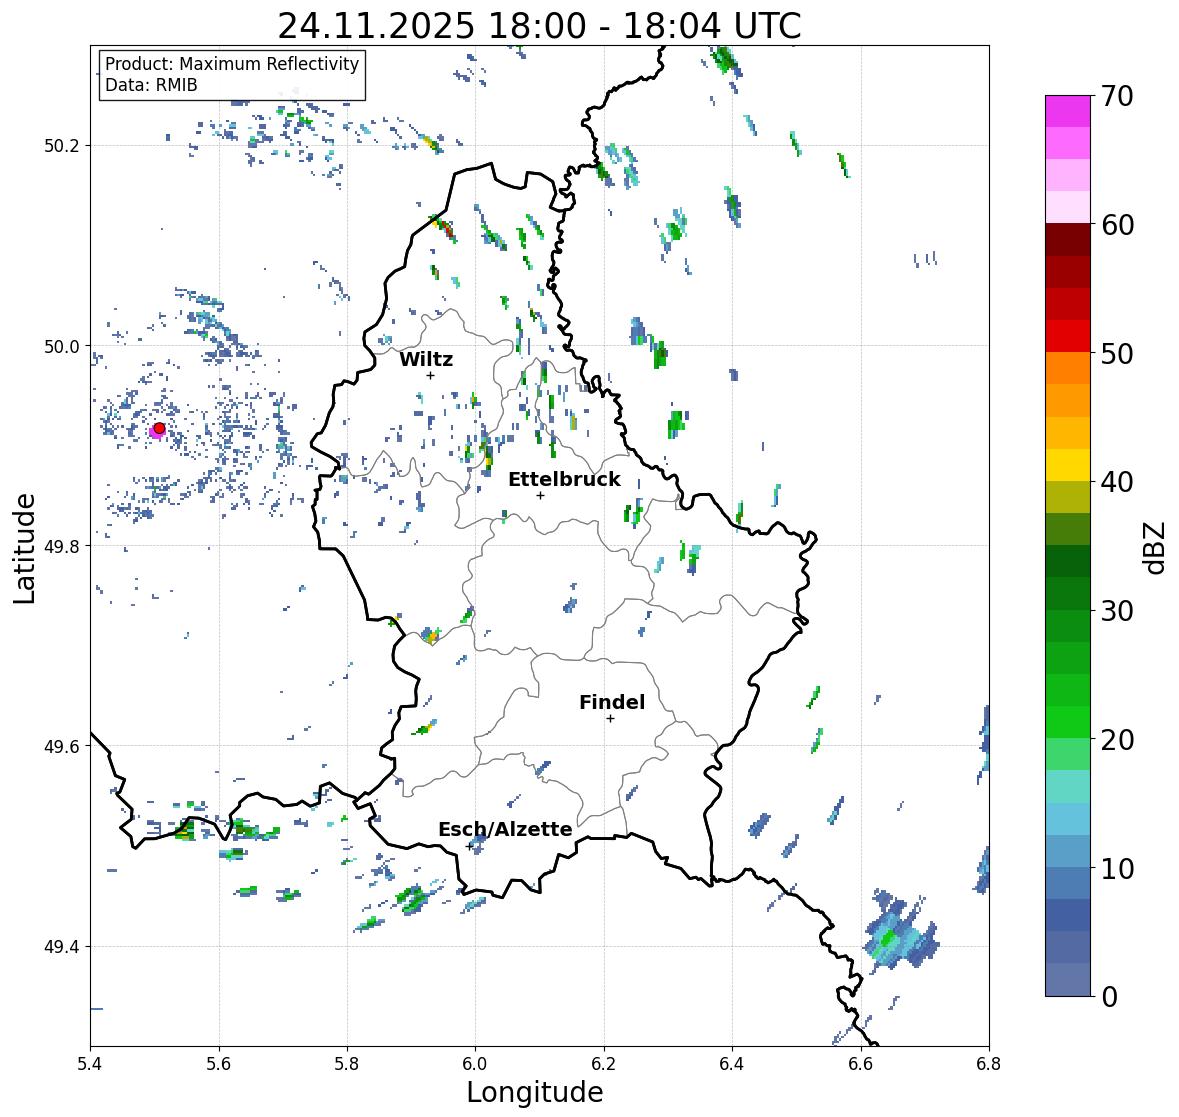Click the cross marker below Ettelbruck
Screen dimensions: 1179x1117
[540, 495]
